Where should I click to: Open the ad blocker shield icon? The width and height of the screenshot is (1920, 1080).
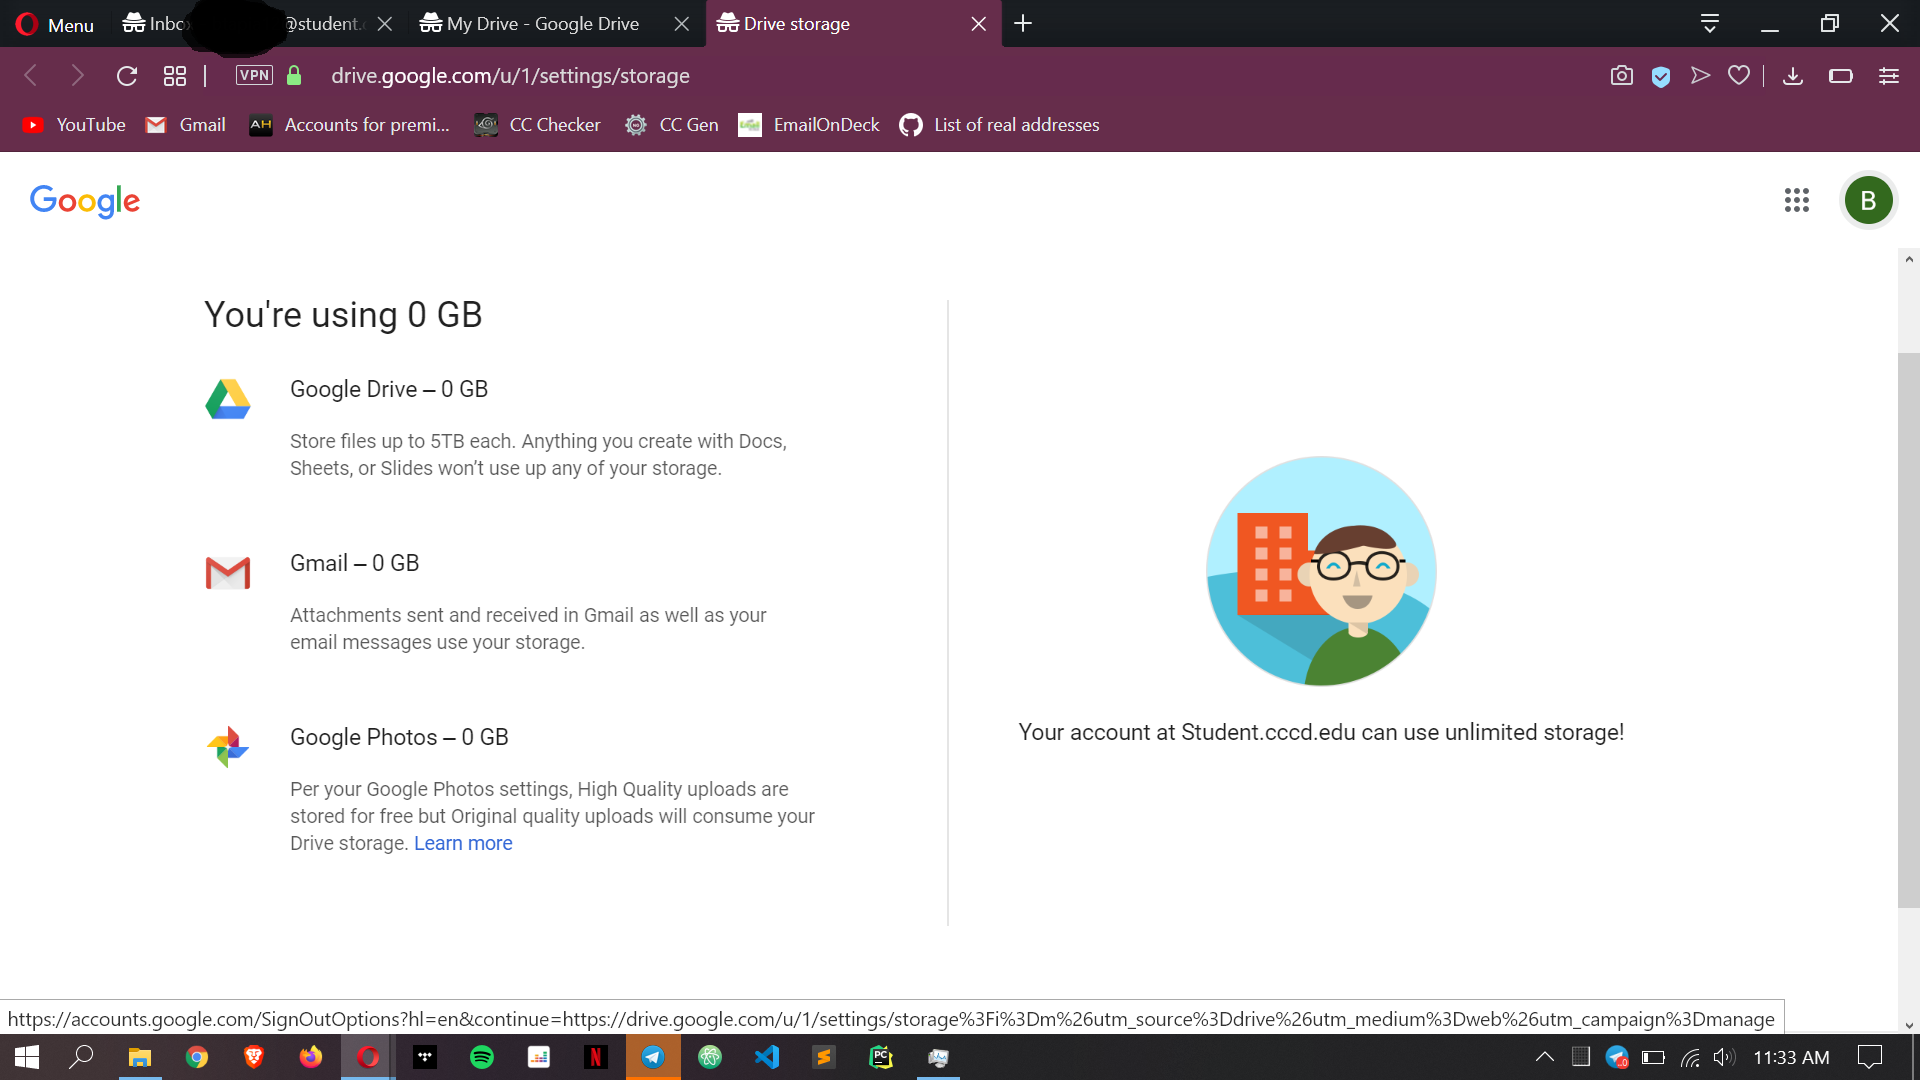(1660, 76)
